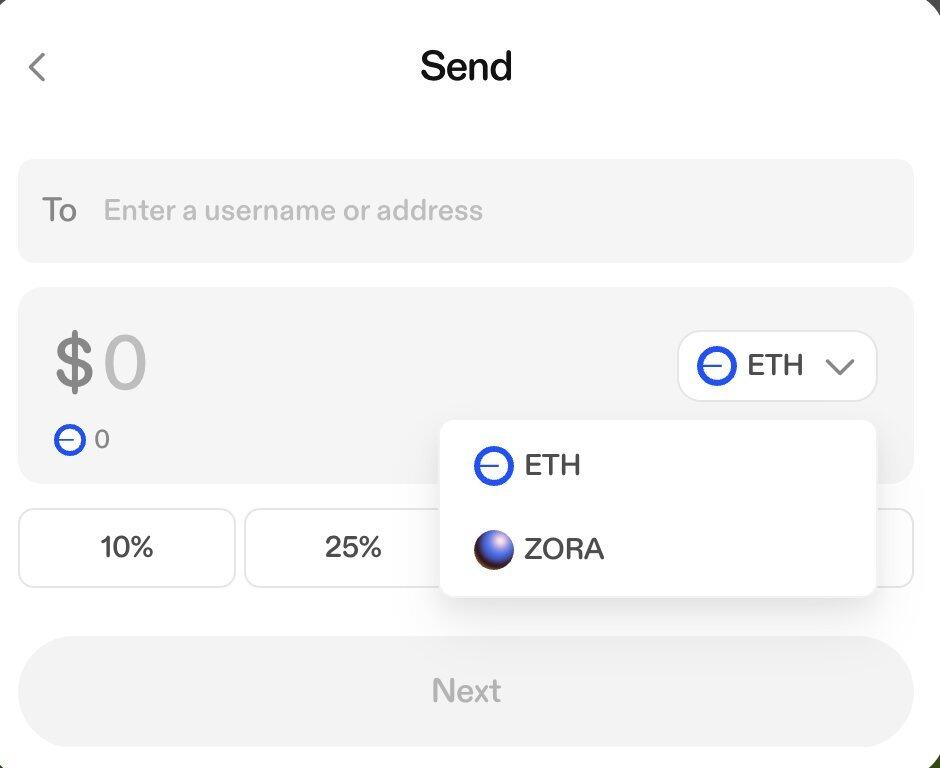Click the ETH logo in token selector
940x768 pixels.
click(716, 366)
